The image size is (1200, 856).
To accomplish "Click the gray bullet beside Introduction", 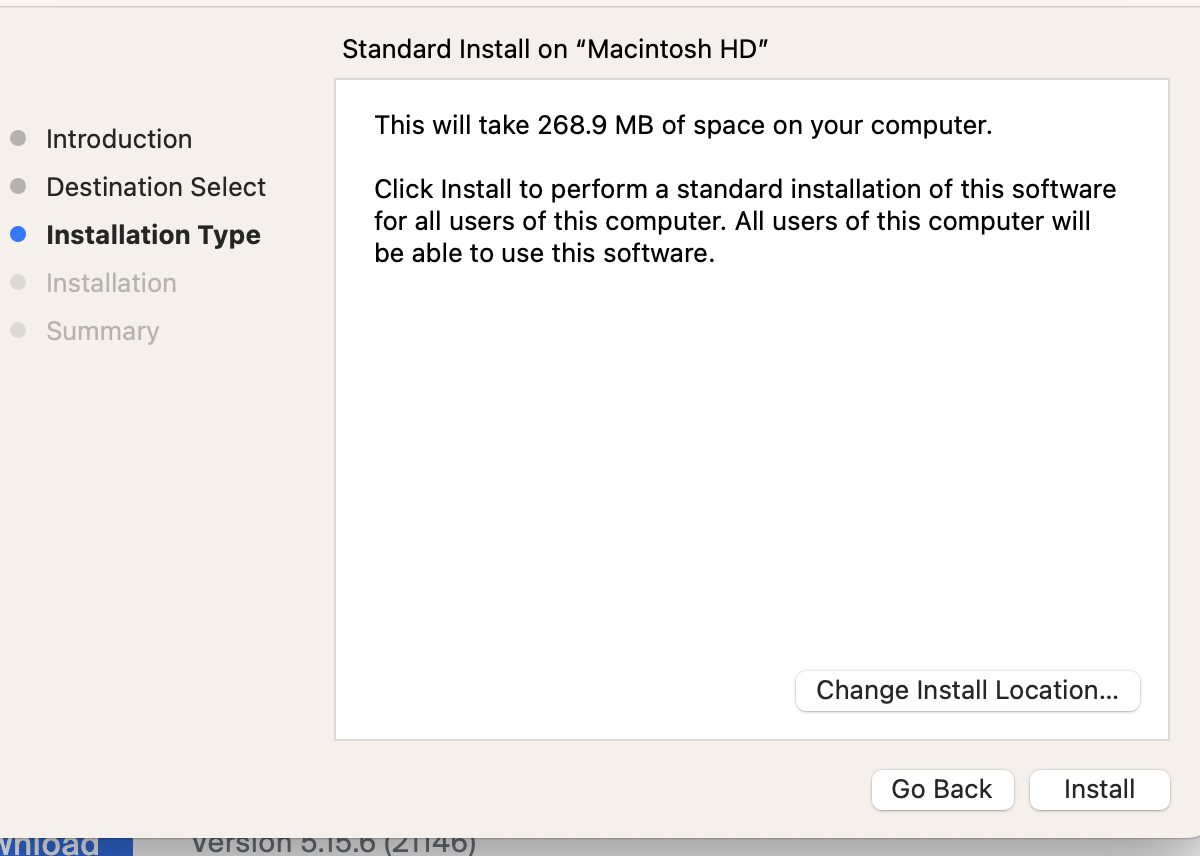I will [x=18, y=139].
